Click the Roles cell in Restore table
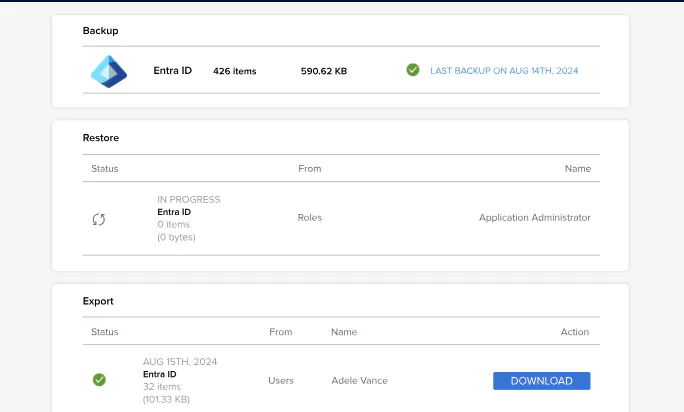Screen dimensions: 684x412 310,217
